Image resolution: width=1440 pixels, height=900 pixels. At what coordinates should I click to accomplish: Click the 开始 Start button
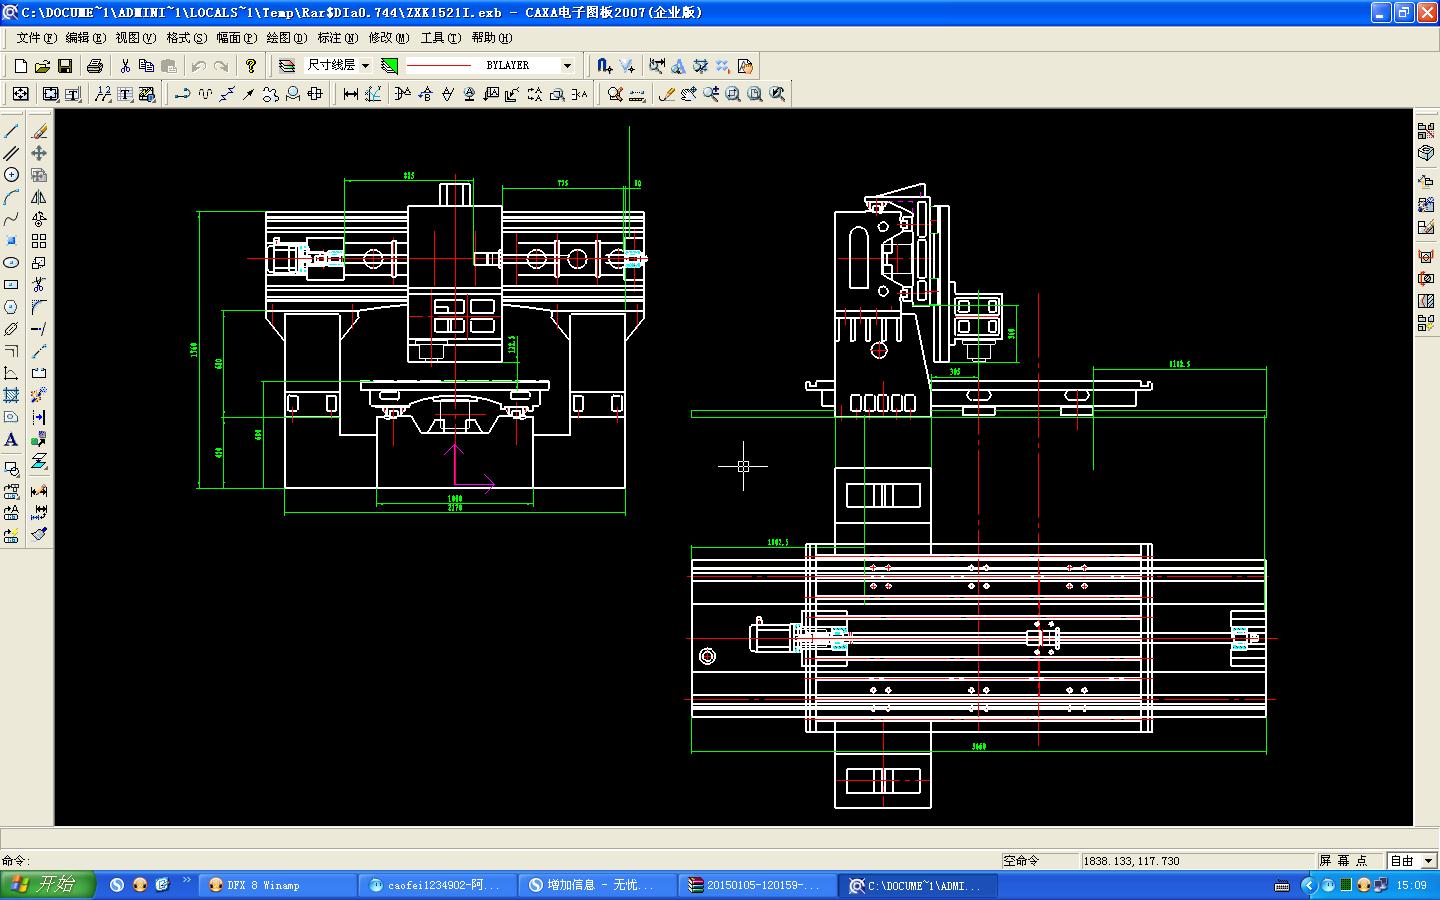pos(48,885)
